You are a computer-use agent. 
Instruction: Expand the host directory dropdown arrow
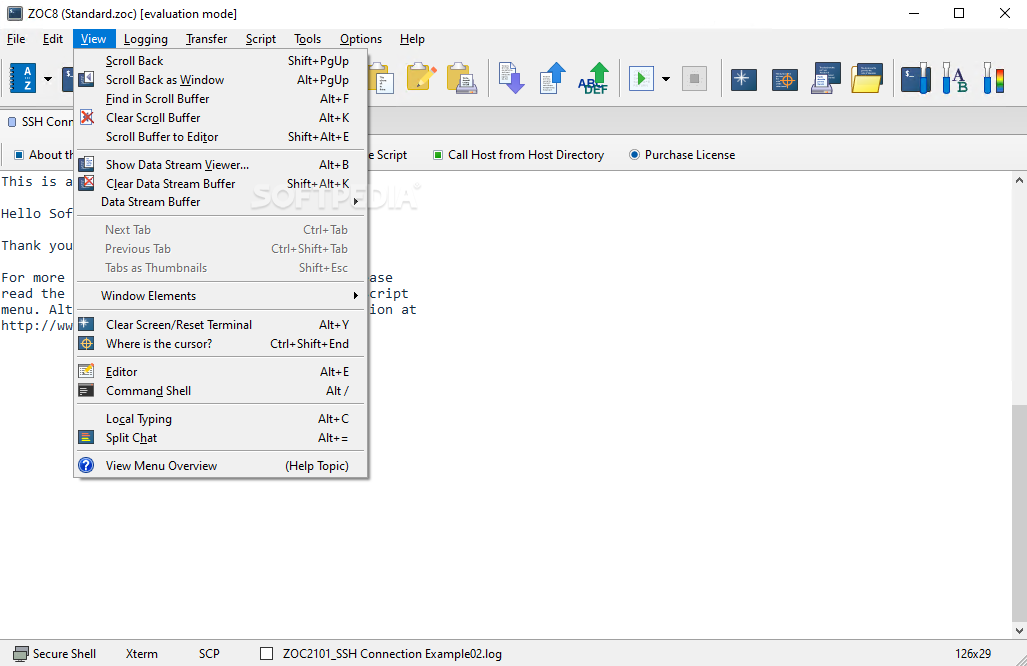coord(48,79)
